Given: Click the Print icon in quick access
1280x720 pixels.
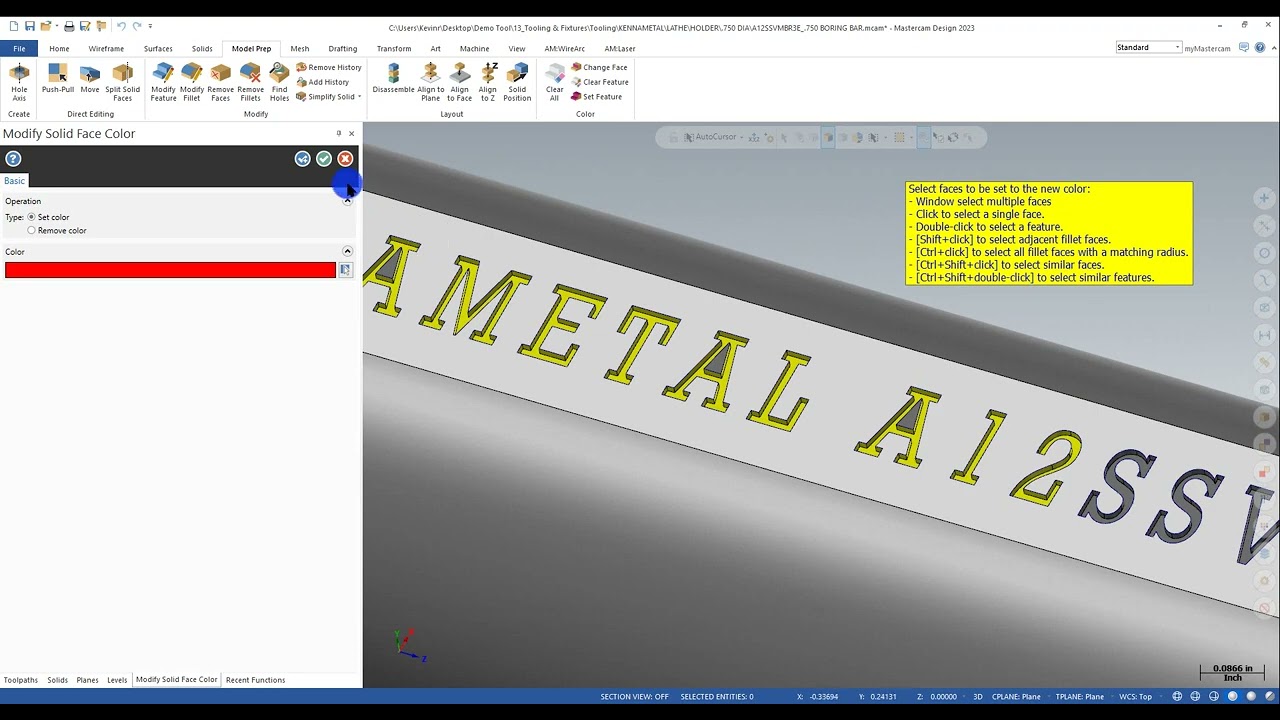Looking at the screenshot, I should tap(69, 26).
